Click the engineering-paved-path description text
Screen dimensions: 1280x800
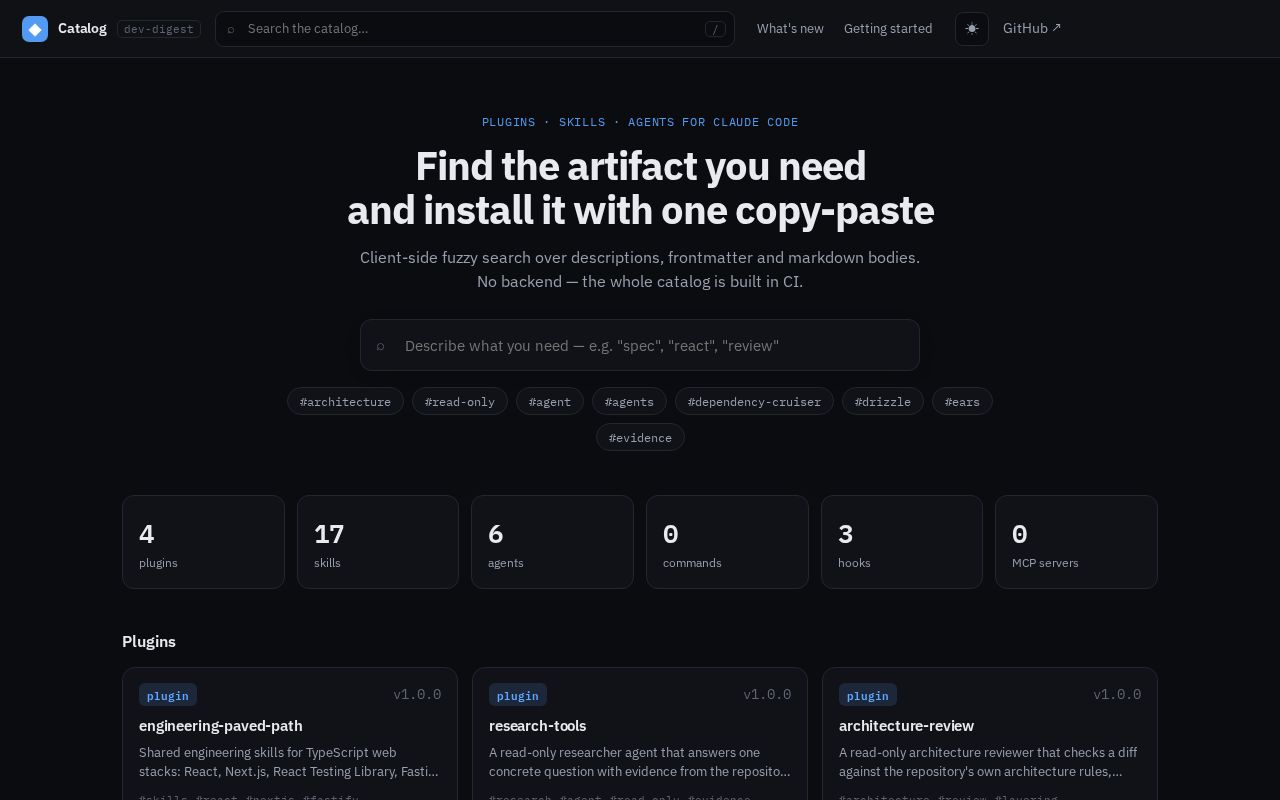[289, 762]
